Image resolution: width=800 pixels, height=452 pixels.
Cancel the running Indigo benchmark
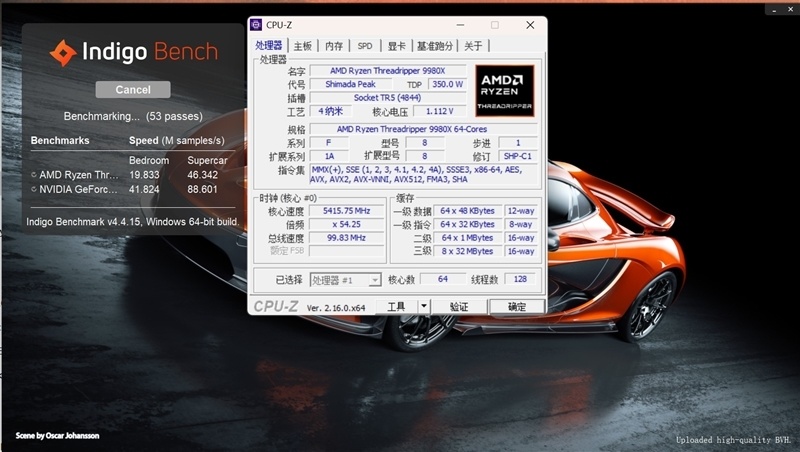tap(133, 90)
